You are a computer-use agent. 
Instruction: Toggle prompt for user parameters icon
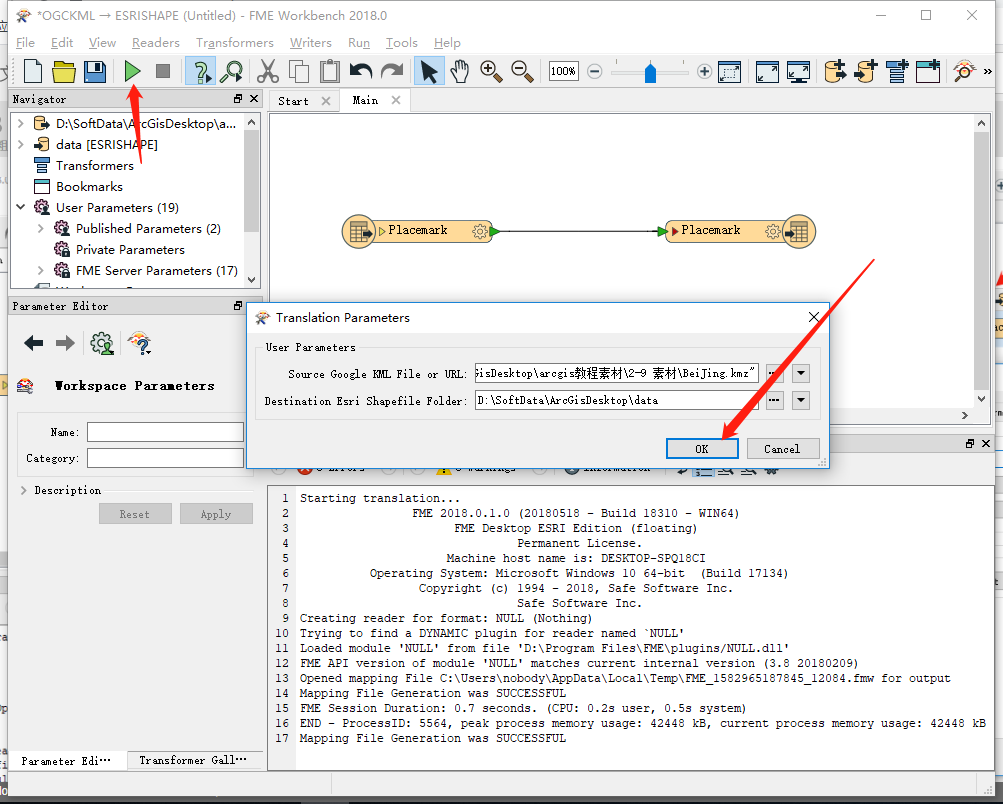200,71
